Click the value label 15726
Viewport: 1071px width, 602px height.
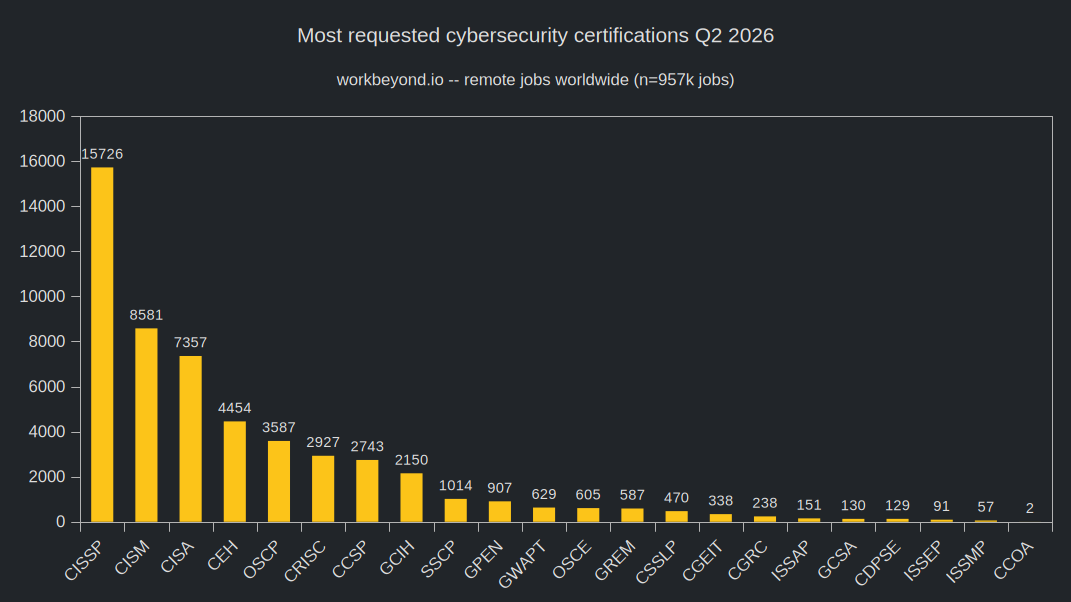[x=102, y=154]
